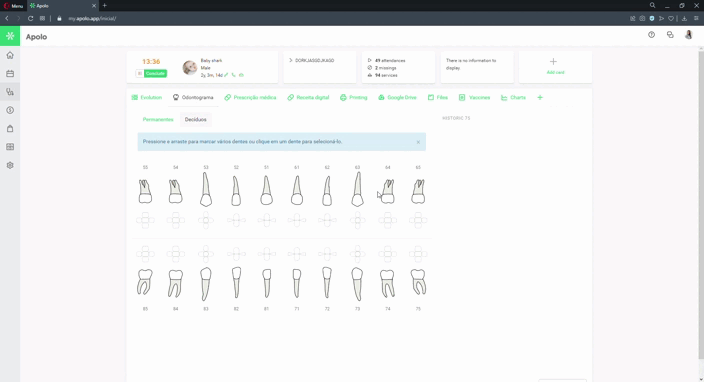The image size is (704, 382).
Task: Open the Receita digital tab
Action: tap(308, 97)
